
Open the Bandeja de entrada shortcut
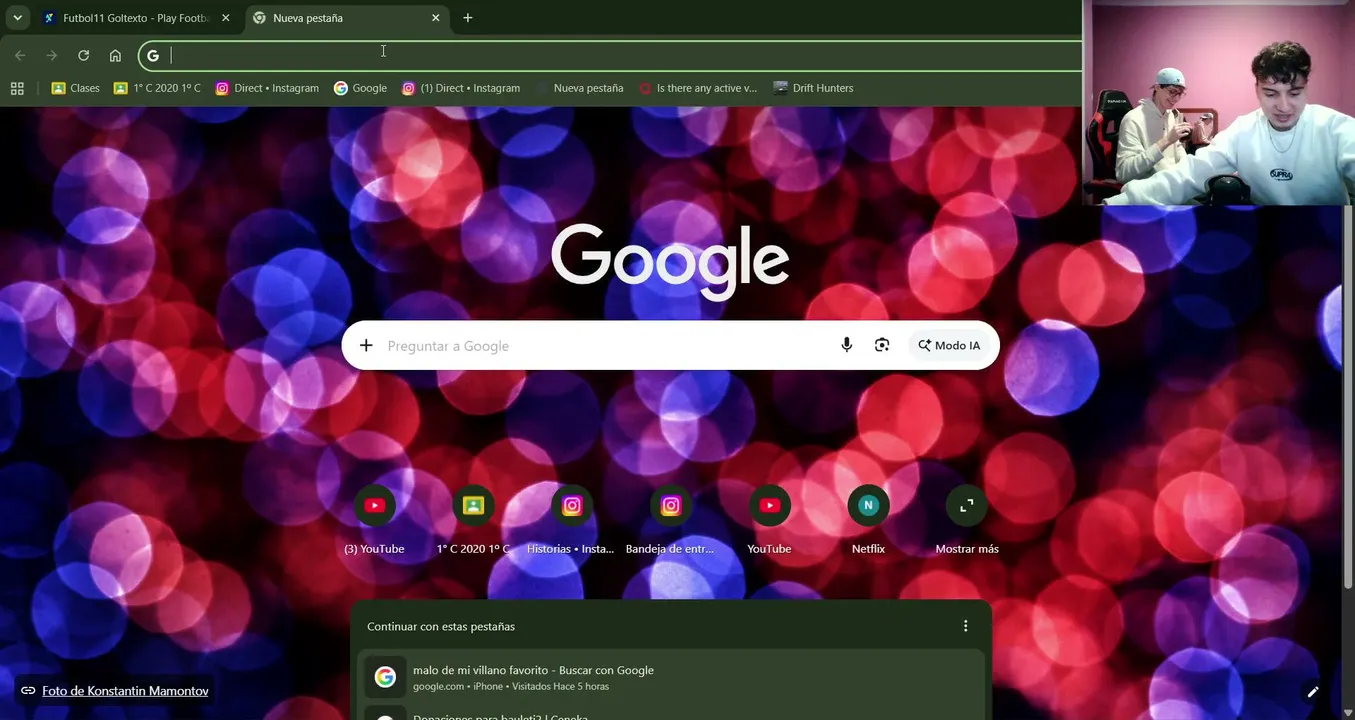pos(670,520)
